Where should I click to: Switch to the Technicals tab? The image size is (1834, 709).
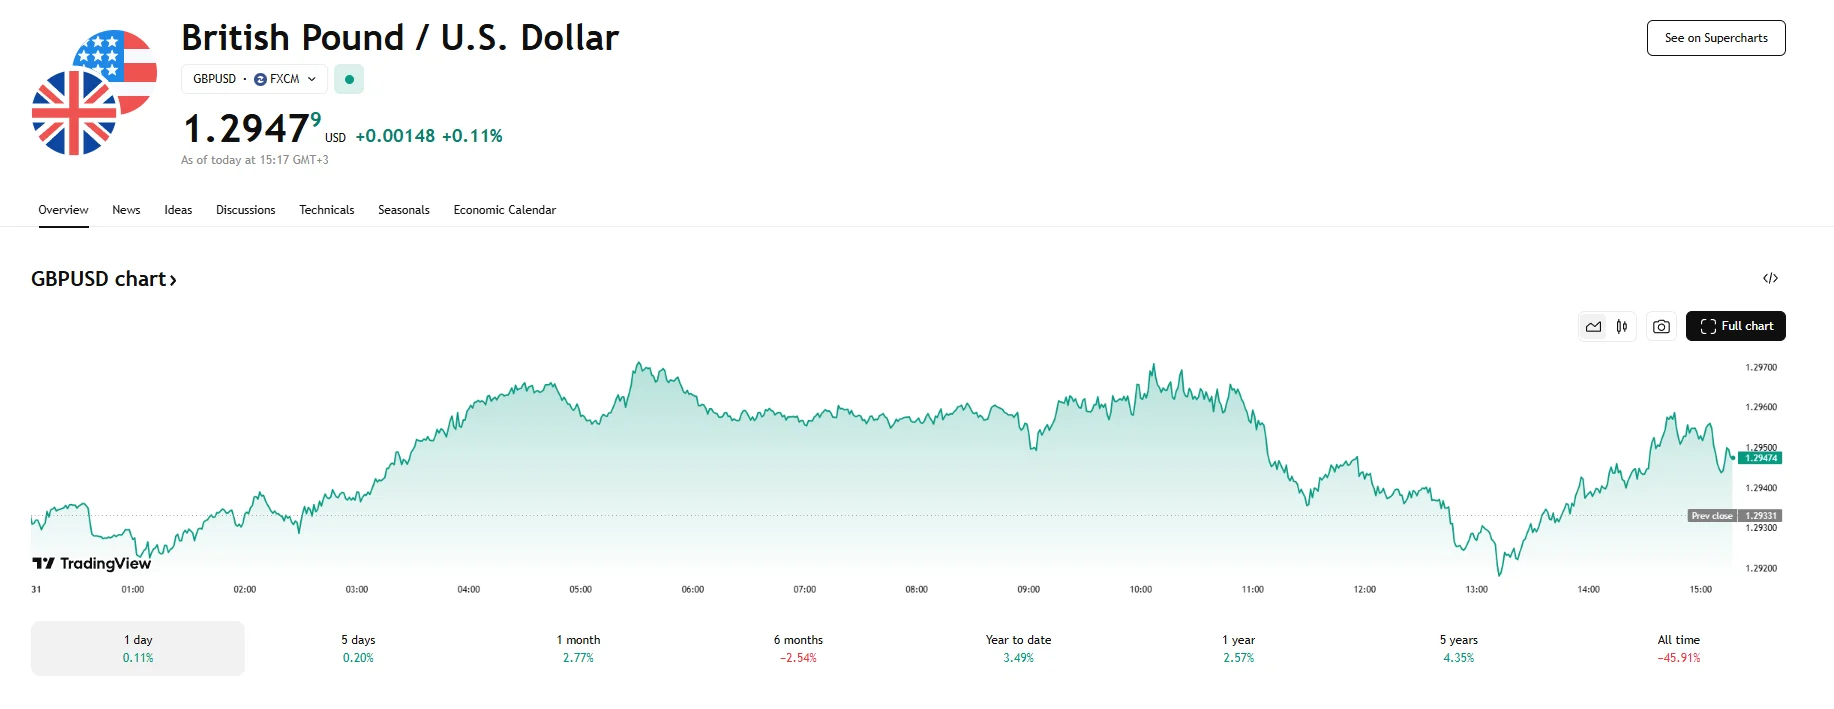coord(327,210)
